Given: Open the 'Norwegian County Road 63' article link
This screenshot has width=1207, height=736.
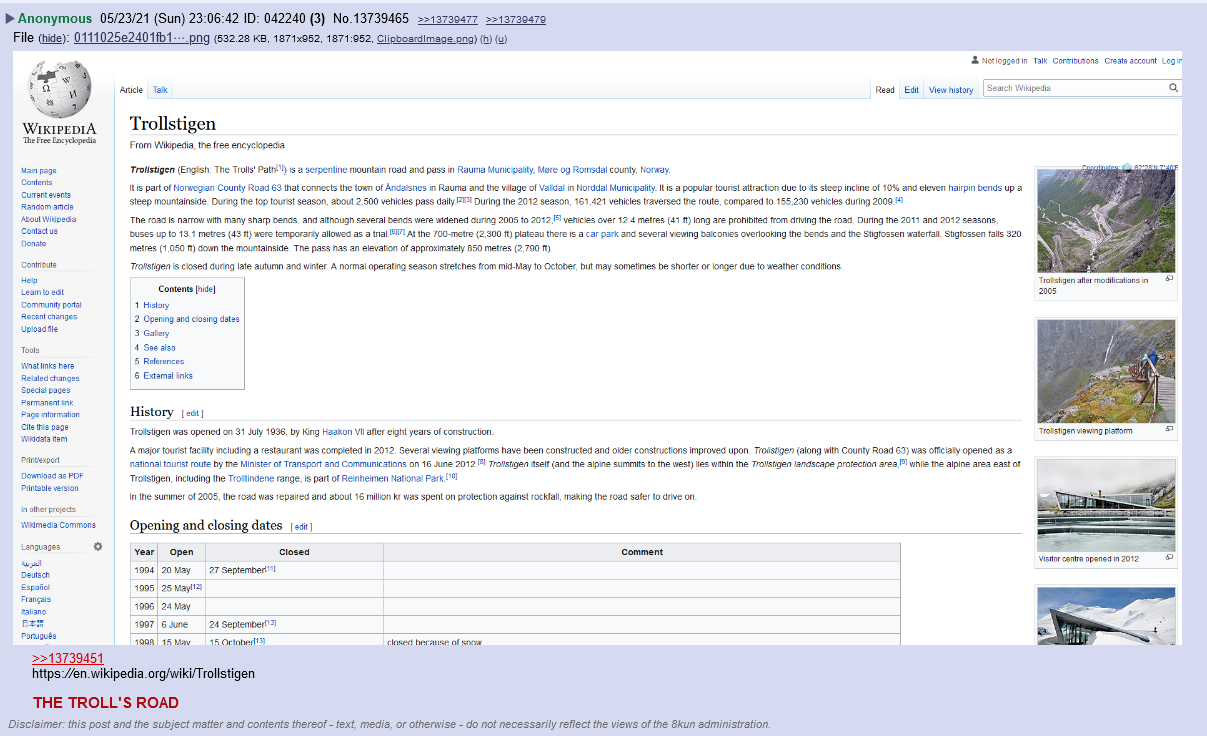Looking at the screenshot, I should pos(228,188).
